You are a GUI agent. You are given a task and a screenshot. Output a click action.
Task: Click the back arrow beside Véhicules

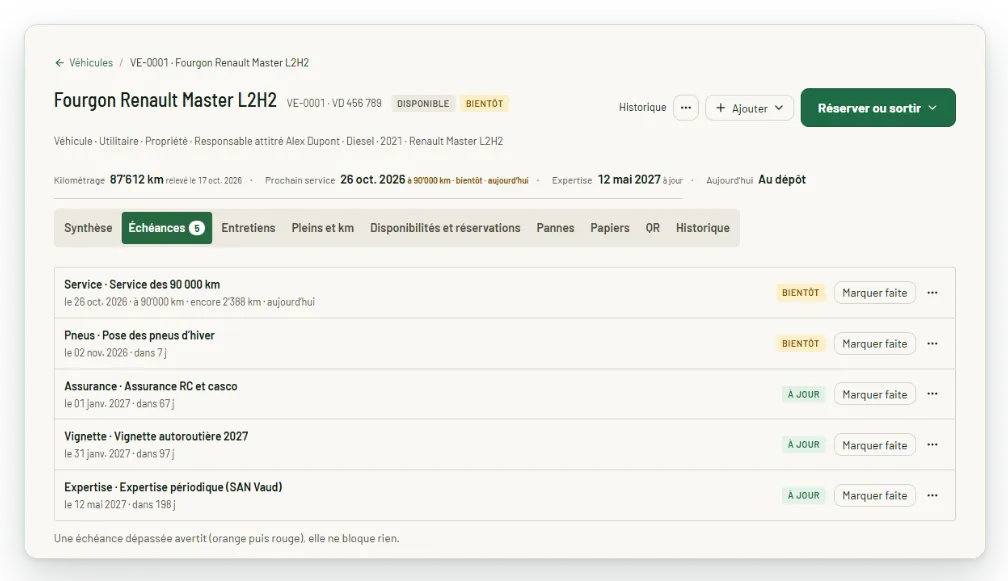pyautogui.click(x=59, y=63)
